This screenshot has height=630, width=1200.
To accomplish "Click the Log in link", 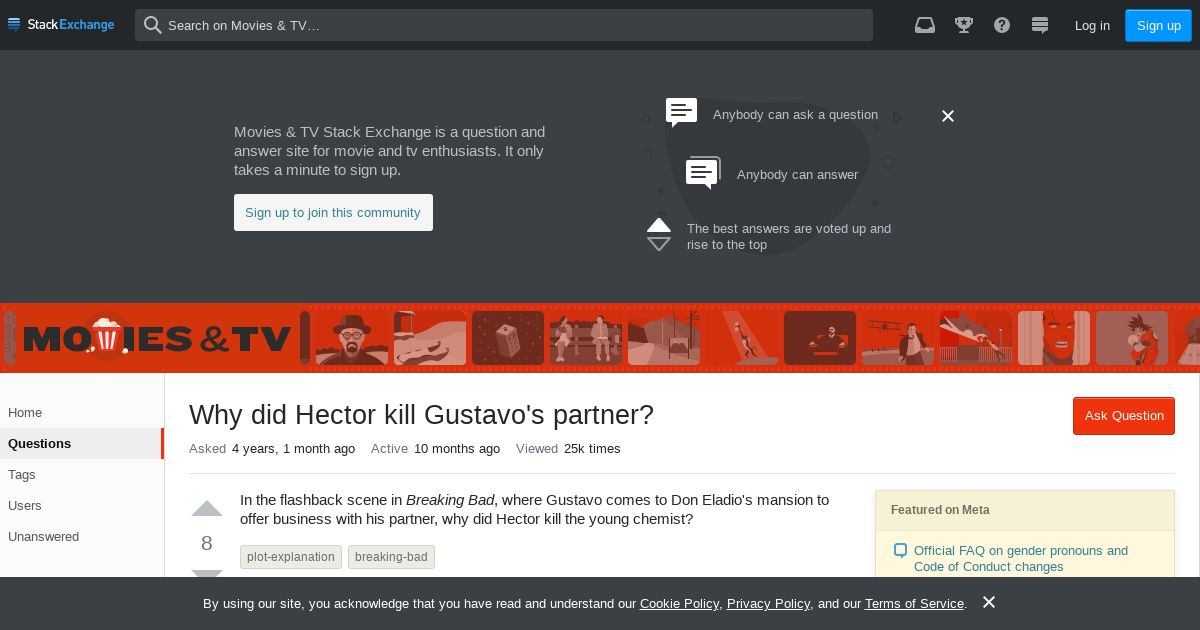I will click(1092, 25).
